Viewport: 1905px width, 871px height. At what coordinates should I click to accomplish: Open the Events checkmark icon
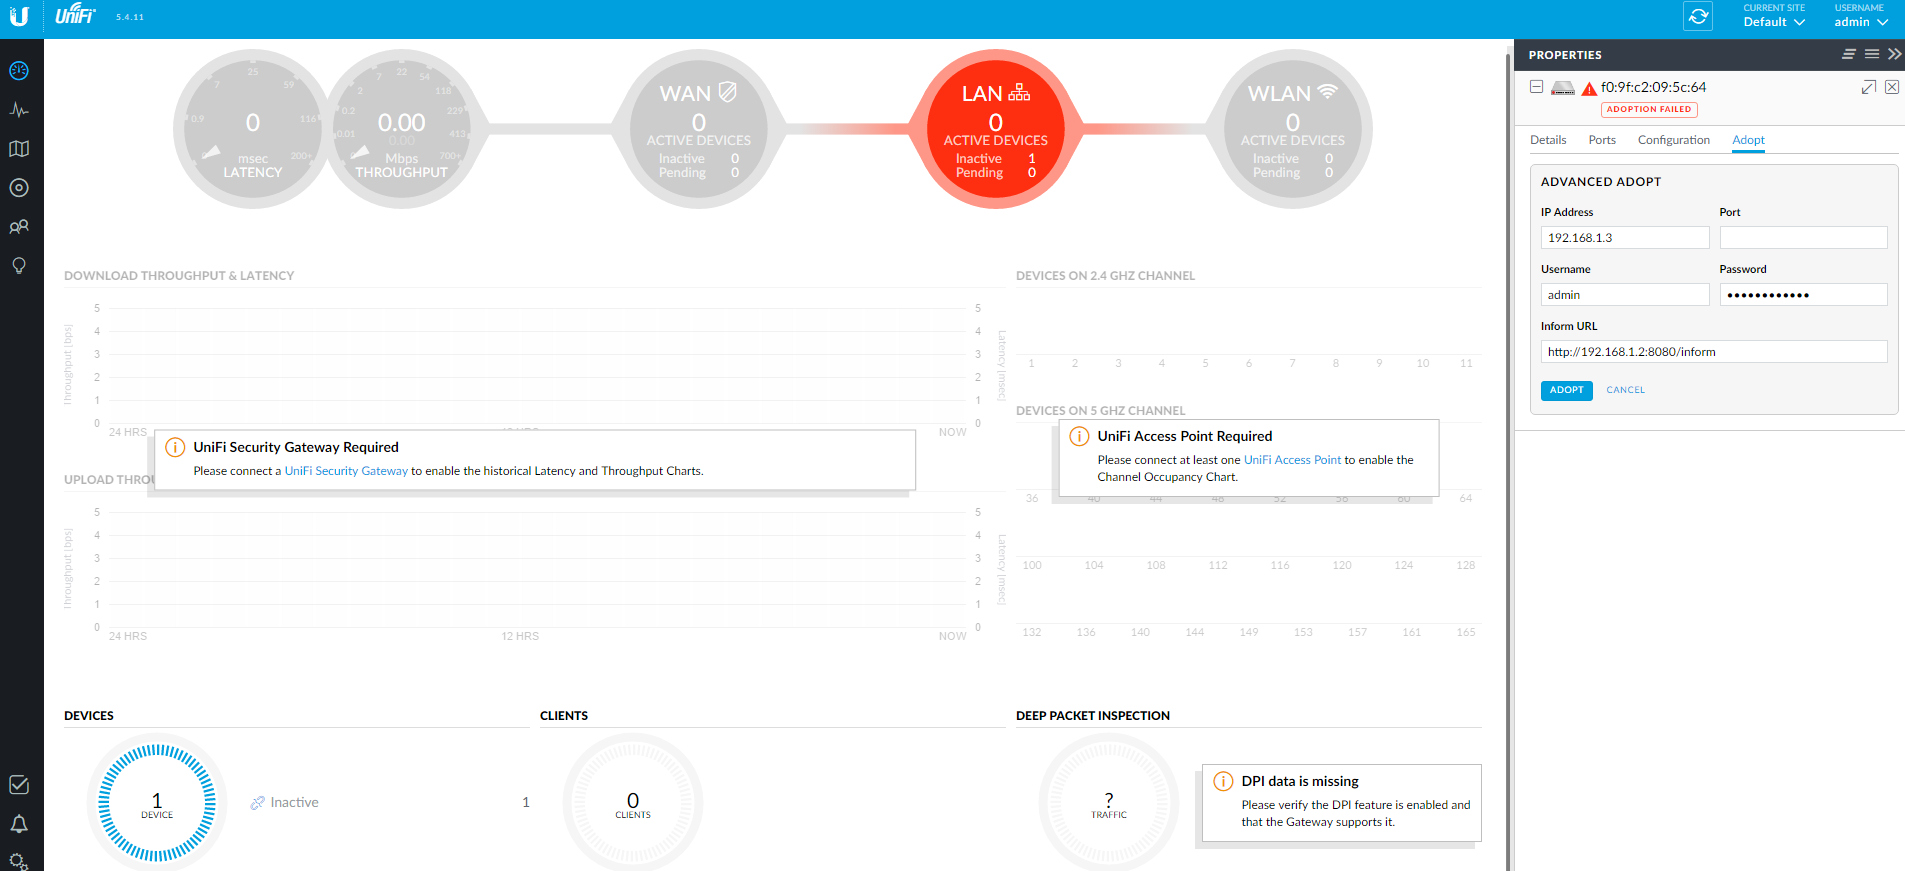(x=19, y=785)
